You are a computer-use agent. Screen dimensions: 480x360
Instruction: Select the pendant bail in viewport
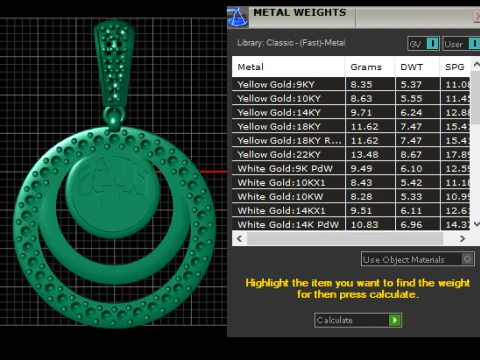tap(114, 63)
